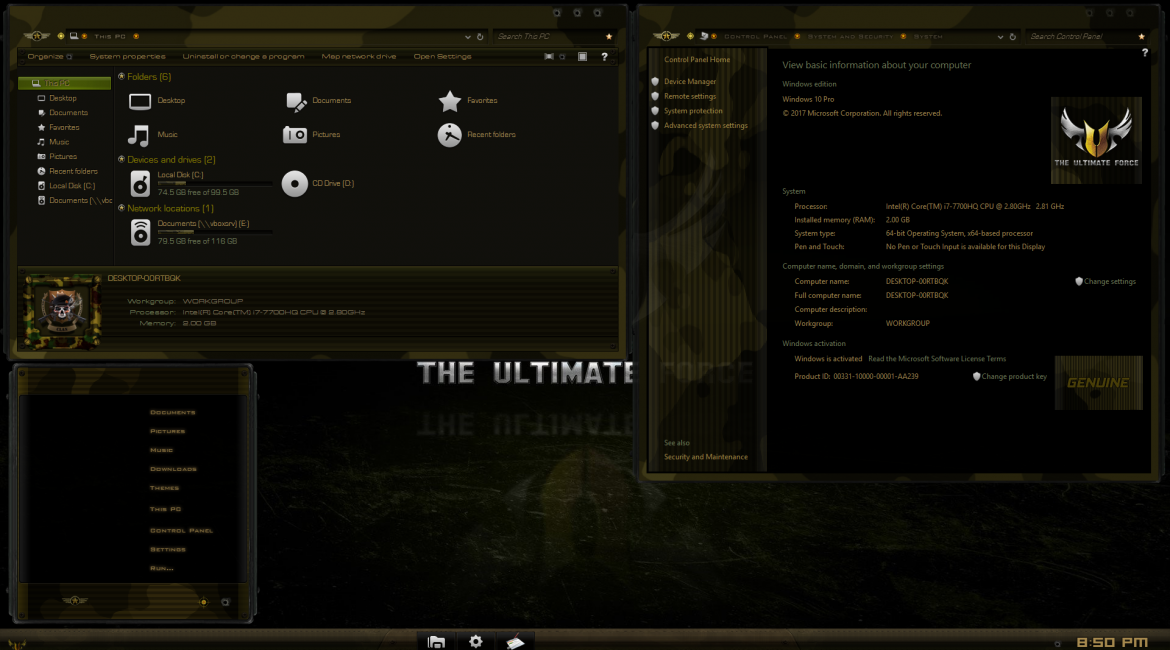Open help question mark in This PC toolbar
The width and height of the screenshot is (1170, 650).
pos(604,57)
